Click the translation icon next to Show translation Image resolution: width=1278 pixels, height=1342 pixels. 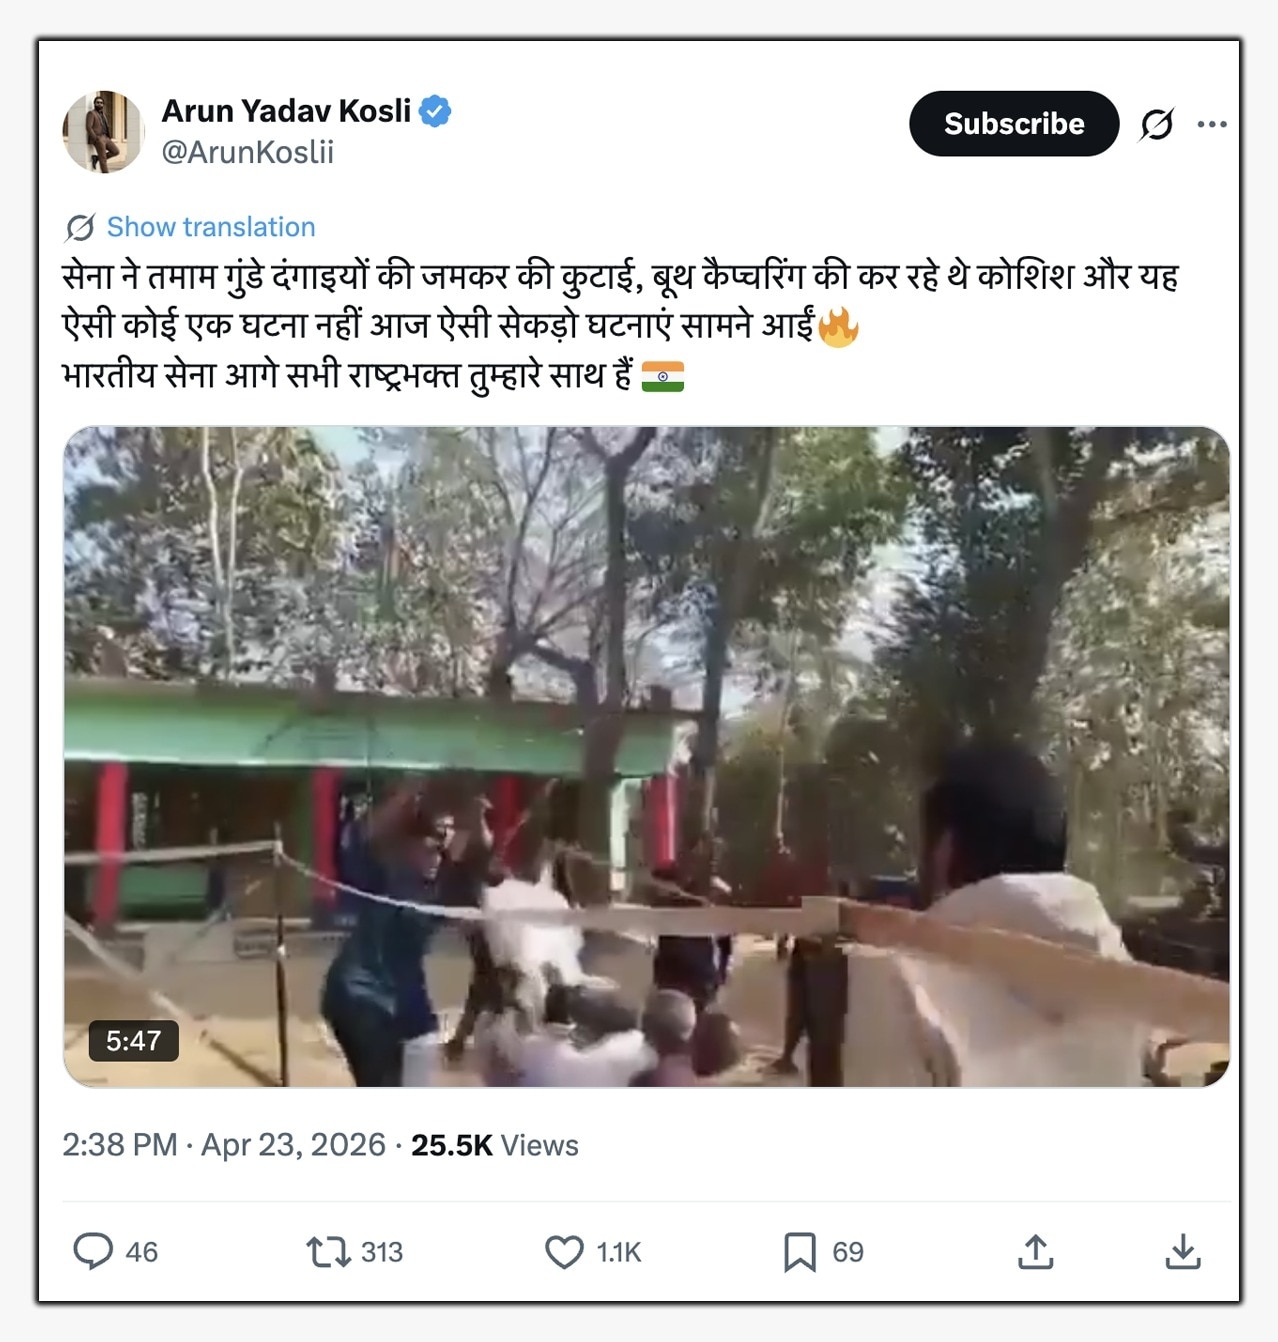(80, 228)
